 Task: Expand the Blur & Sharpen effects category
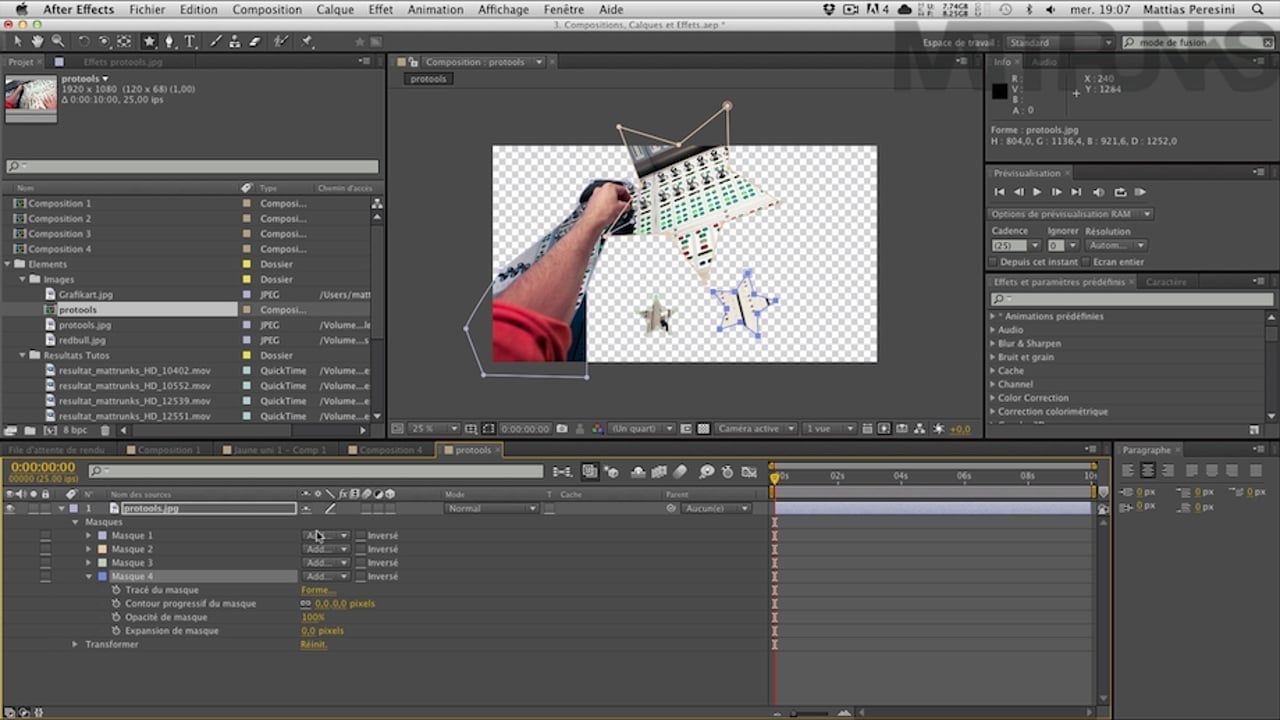(x=993, y=343)
